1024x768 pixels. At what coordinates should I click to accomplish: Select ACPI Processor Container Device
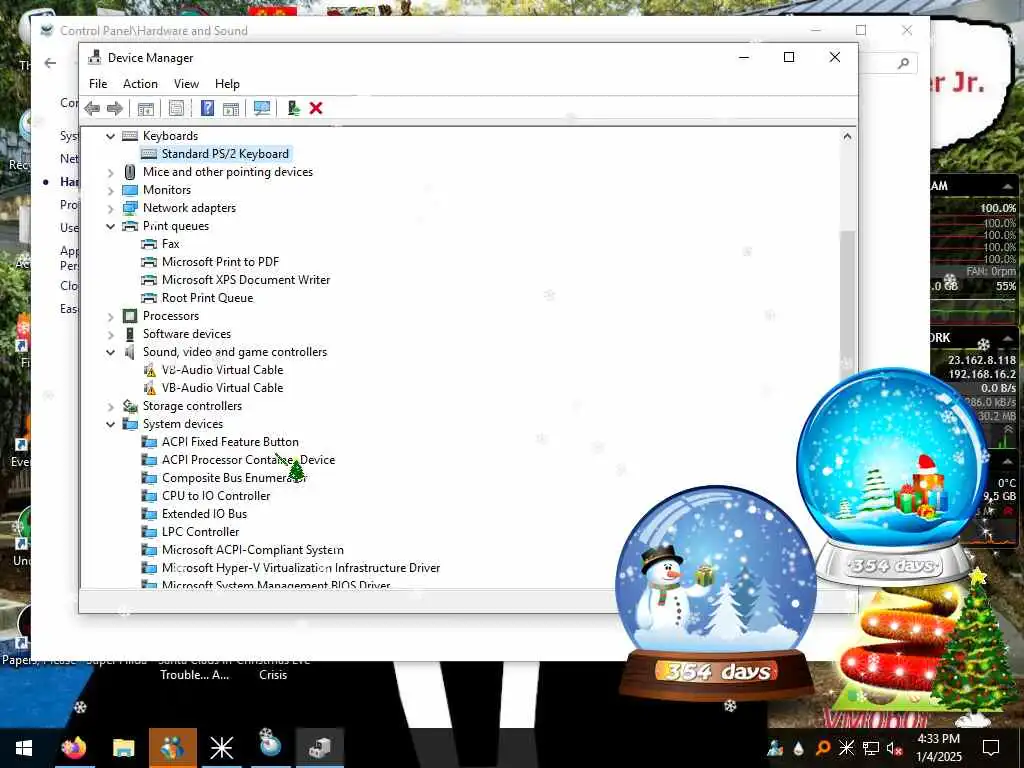tap(248, 460)
